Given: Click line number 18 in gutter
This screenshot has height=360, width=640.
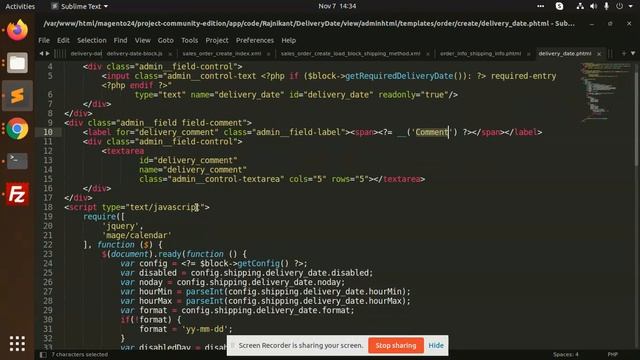Looking at the screenshot, I should pyautogui.click(x=48, y=207).
